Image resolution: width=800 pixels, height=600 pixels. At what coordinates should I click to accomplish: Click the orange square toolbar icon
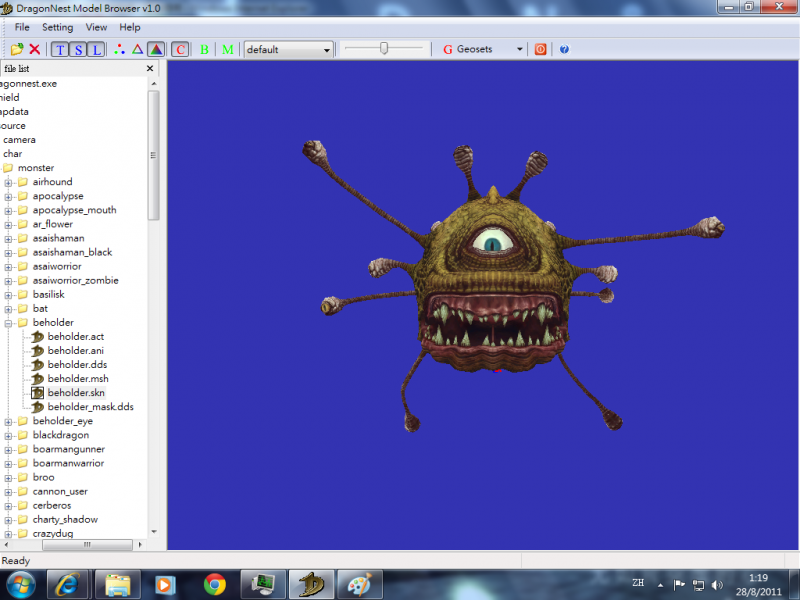point(540,49)
